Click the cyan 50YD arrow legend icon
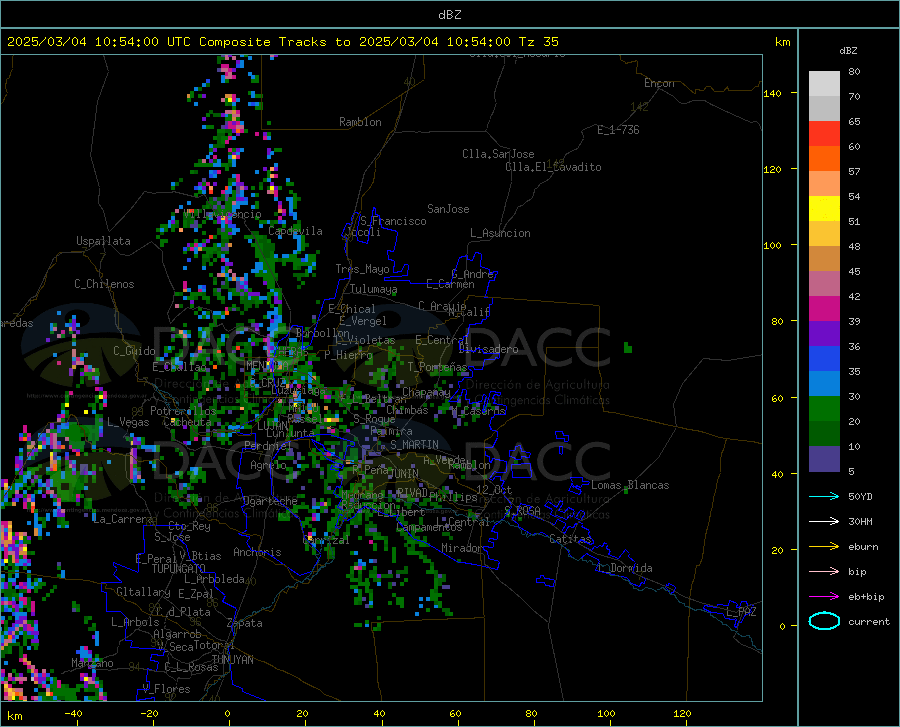This screenshot has width=900, height=727. tap(824, 496)
